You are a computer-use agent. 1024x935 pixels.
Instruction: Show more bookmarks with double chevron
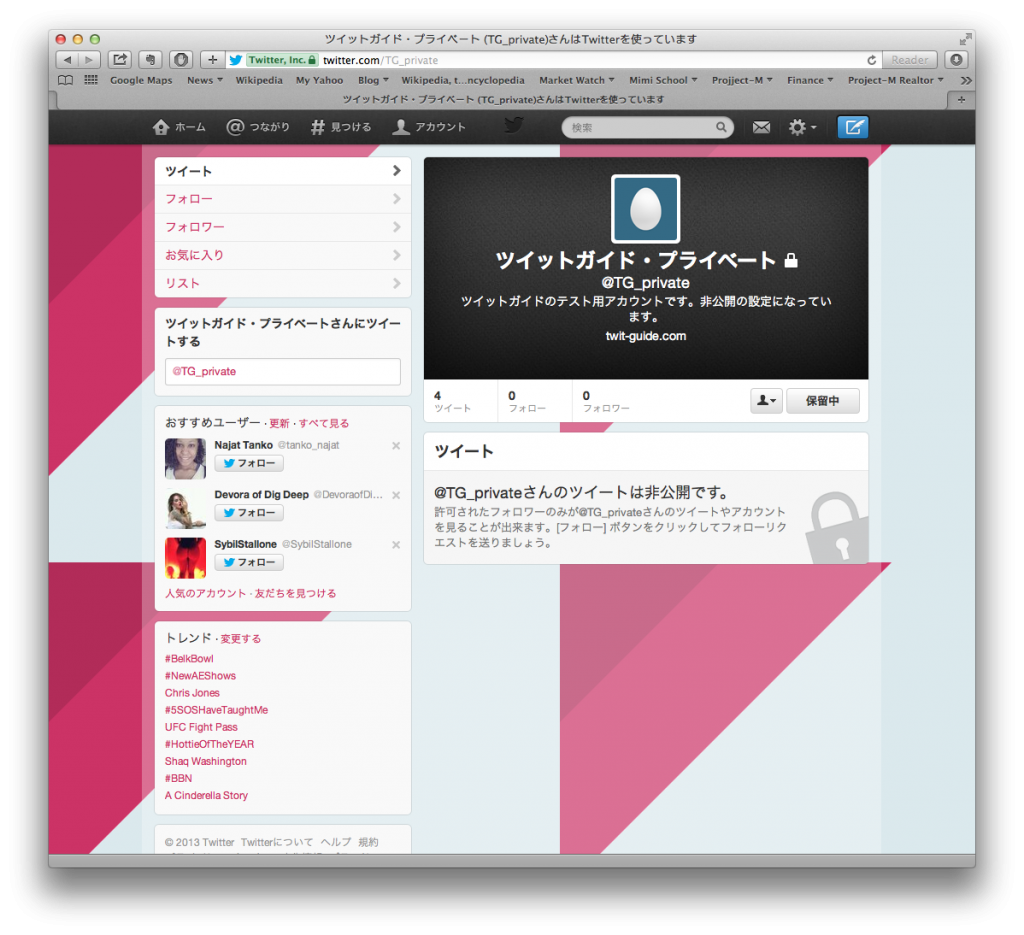pyautogui.click(x=966, y=80)
